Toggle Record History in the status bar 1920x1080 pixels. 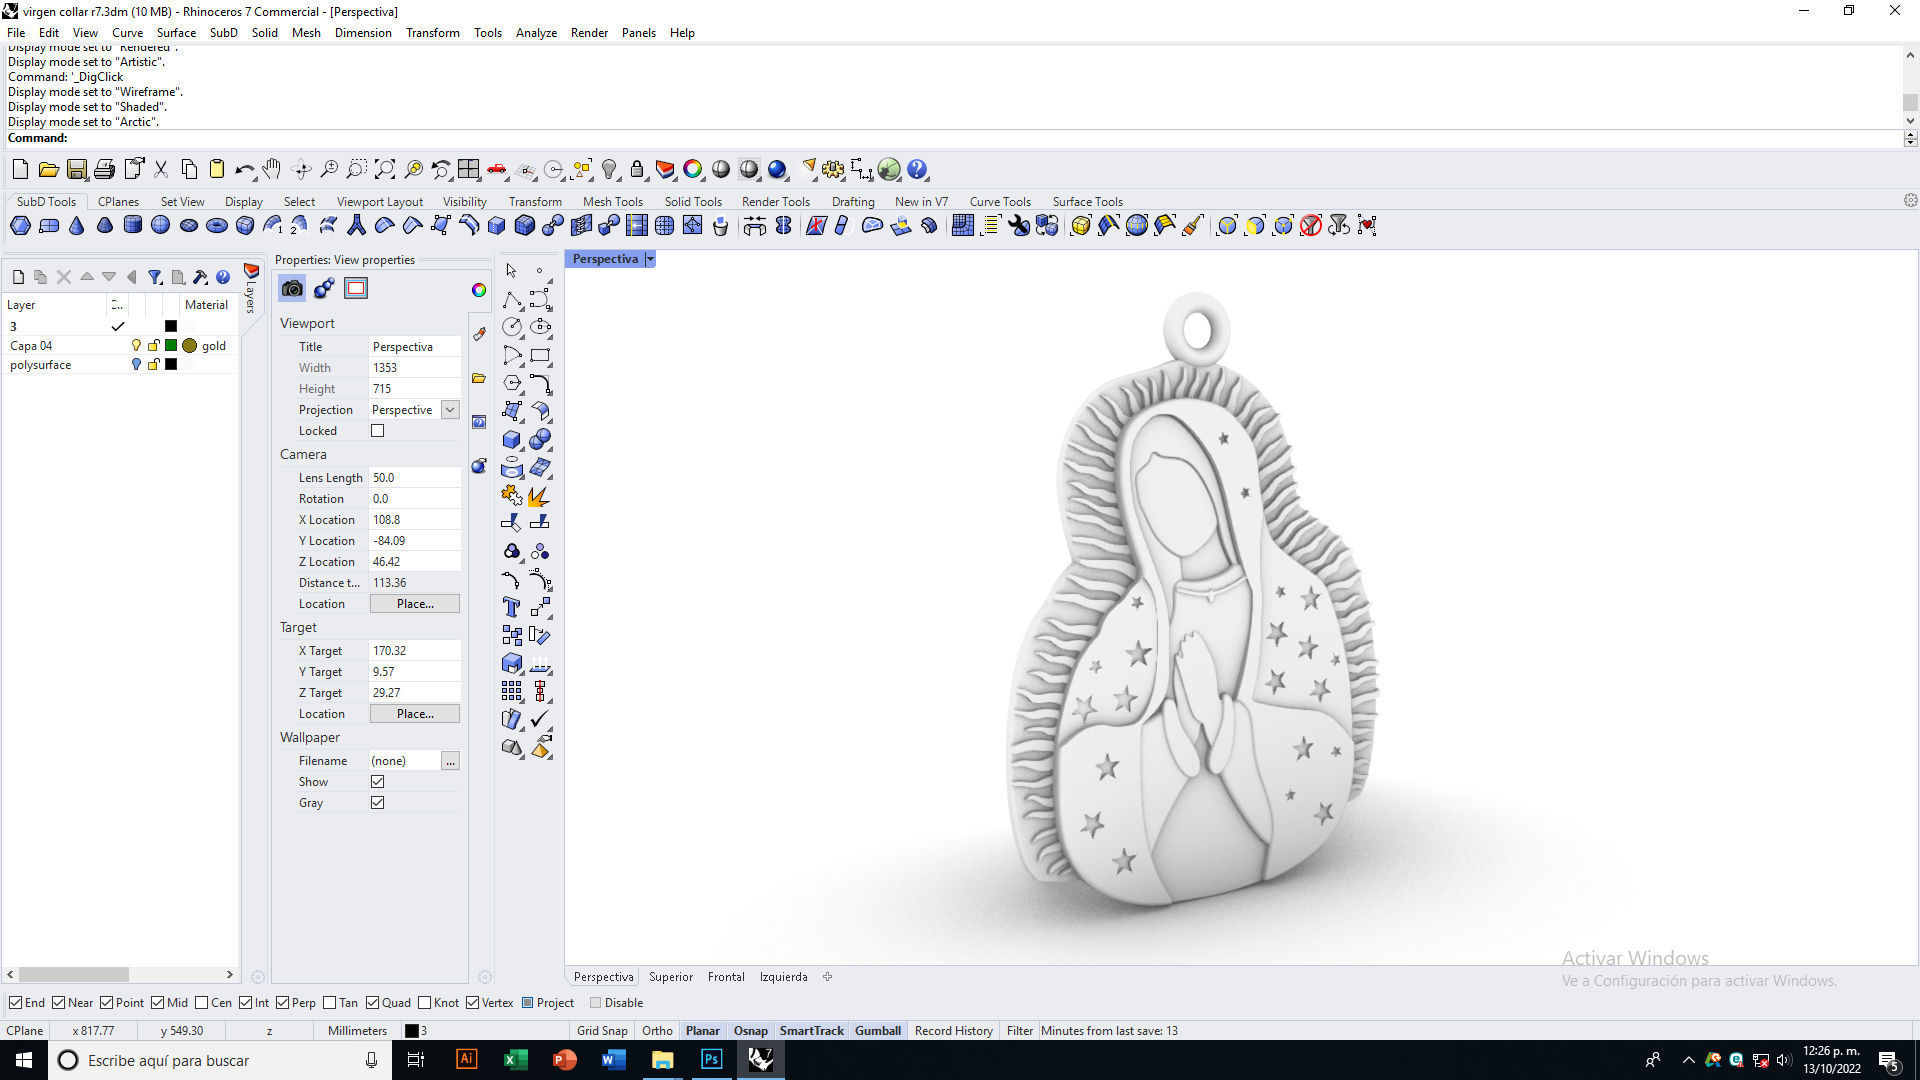coord(954,1031)
